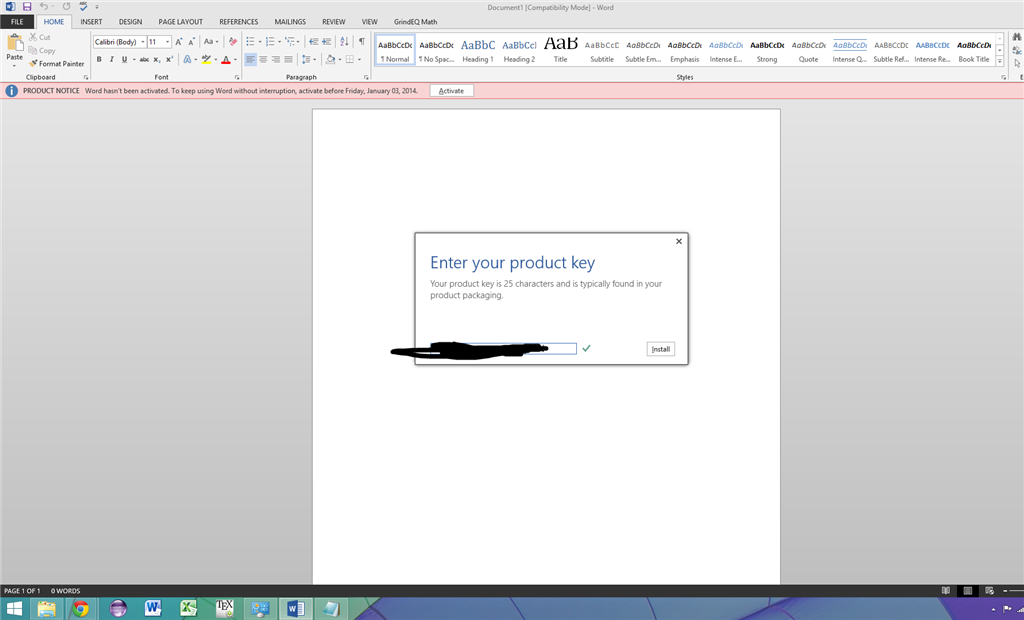Image resolution: width=1024 pixels, height=620 pixels.
Task: Open the Customize Quick Access Toolbar dropdown
Action: click(x=97, y=7)
